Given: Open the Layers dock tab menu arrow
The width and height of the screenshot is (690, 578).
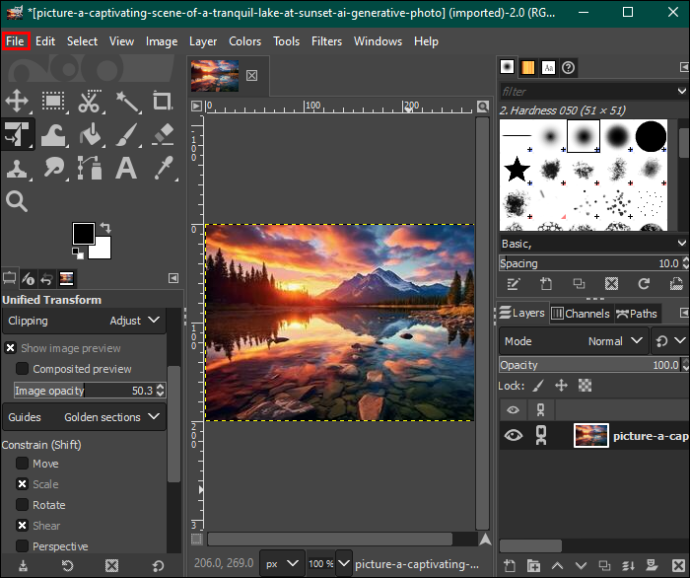Looking at the screenshot, I should 684,313.
